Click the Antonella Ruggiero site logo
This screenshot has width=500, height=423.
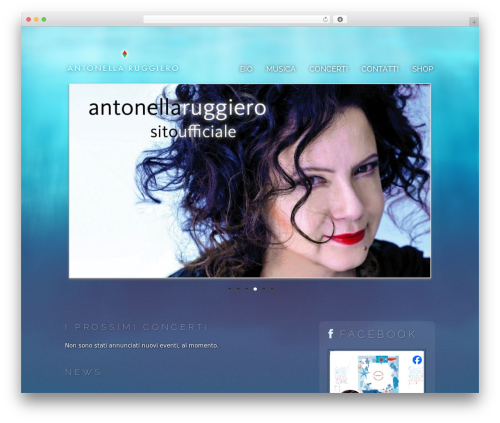click(123, 68)
